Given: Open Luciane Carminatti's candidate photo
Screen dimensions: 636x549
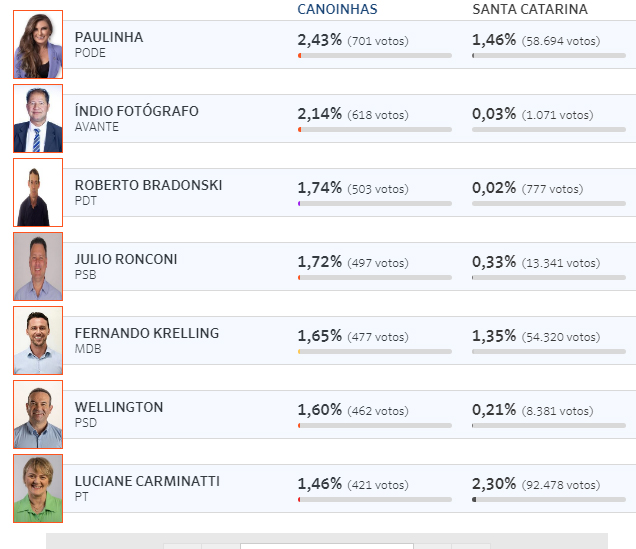Looking at the screenshot, I should [x=38, y=489].
